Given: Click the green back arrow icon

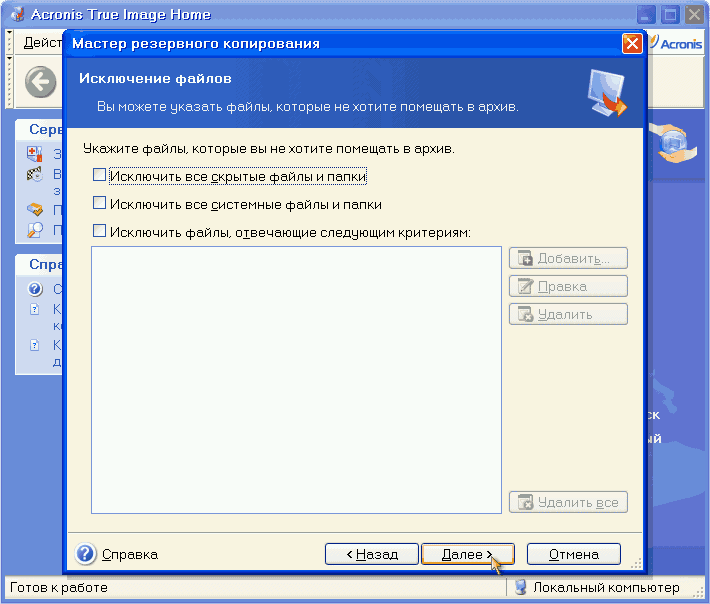Looking at the screenshot, I should (41, 82).
